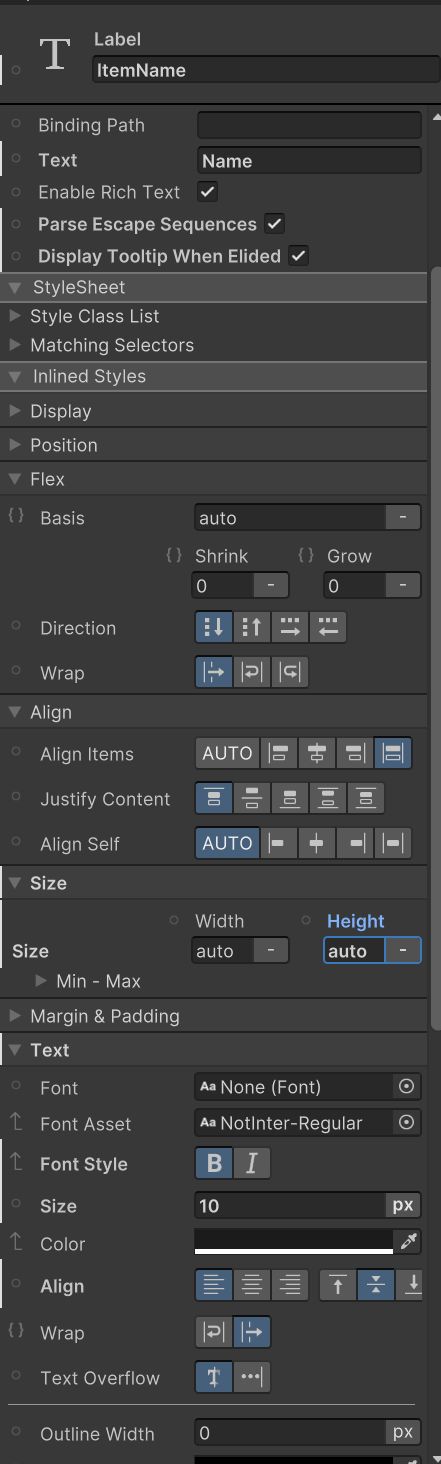Toggle Italic font style
The image size is (441, 1464).
pyautogui.click(x=252, y=1163)
